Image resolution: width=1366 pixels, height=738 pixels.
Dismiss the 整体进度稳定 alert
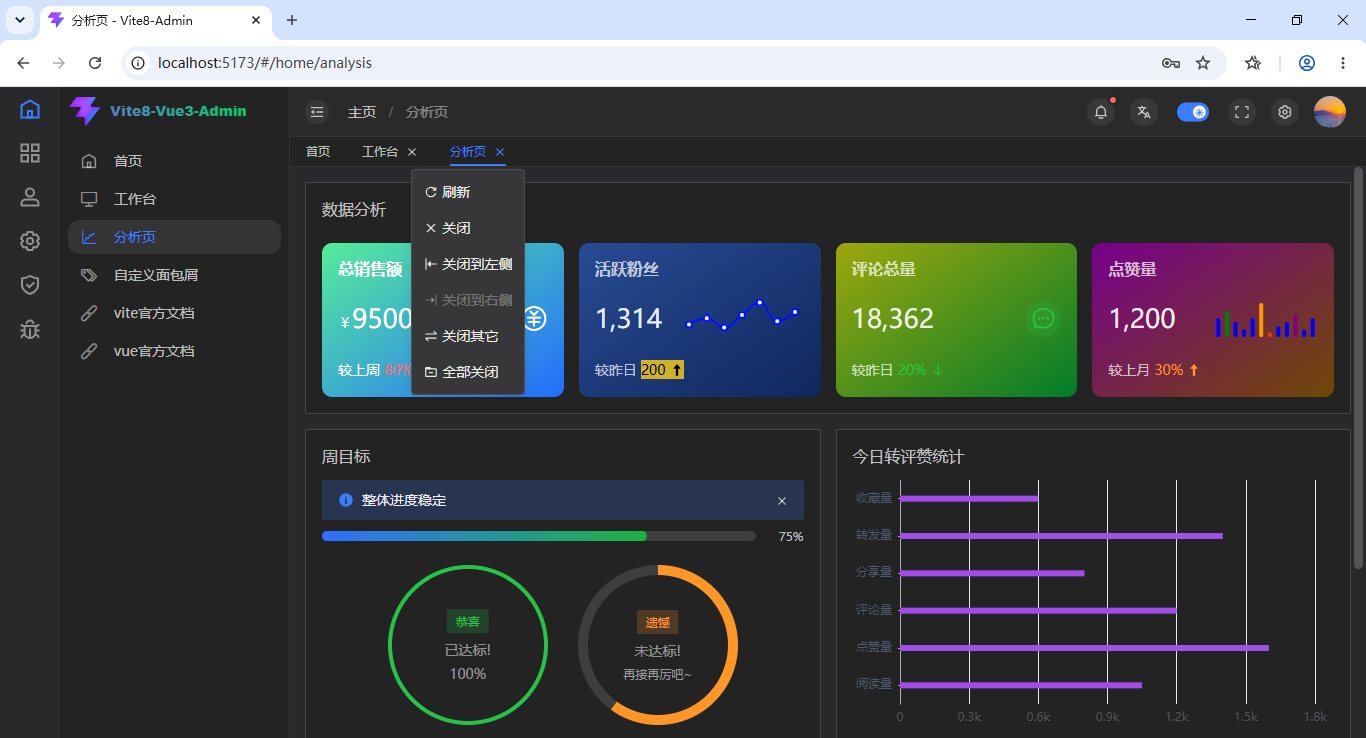point(782,501)
